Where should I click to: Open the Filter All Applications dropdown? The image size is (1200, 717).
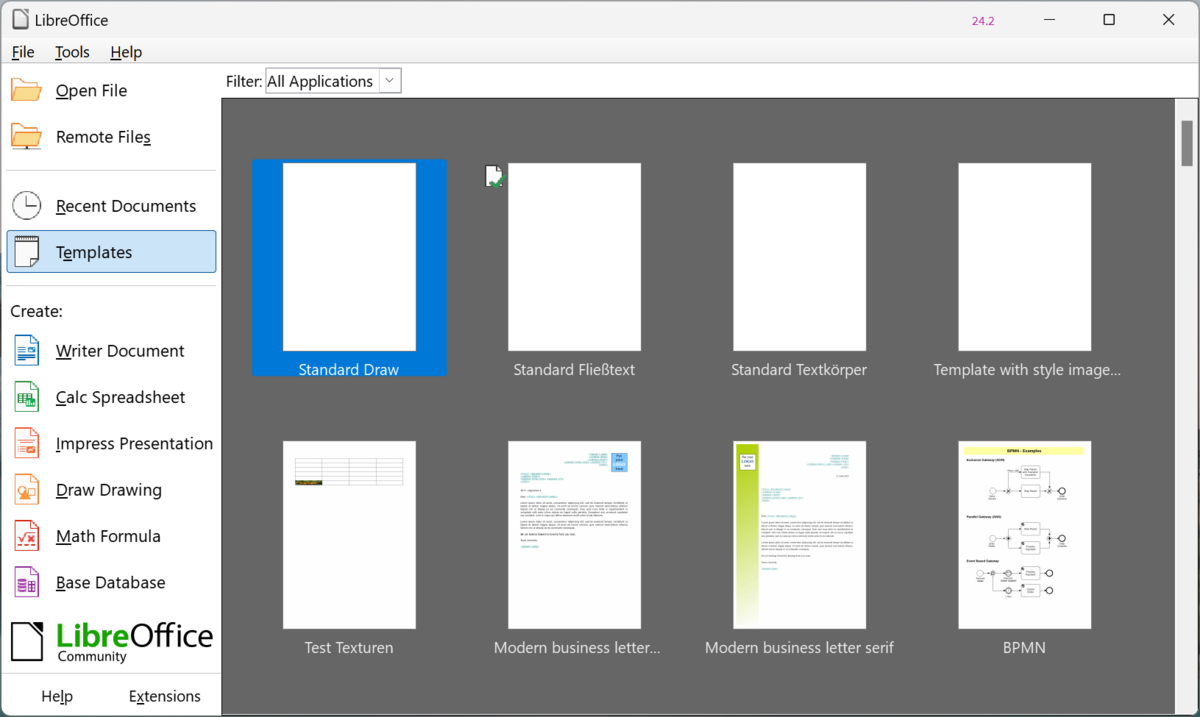click(x=333, y=81)
